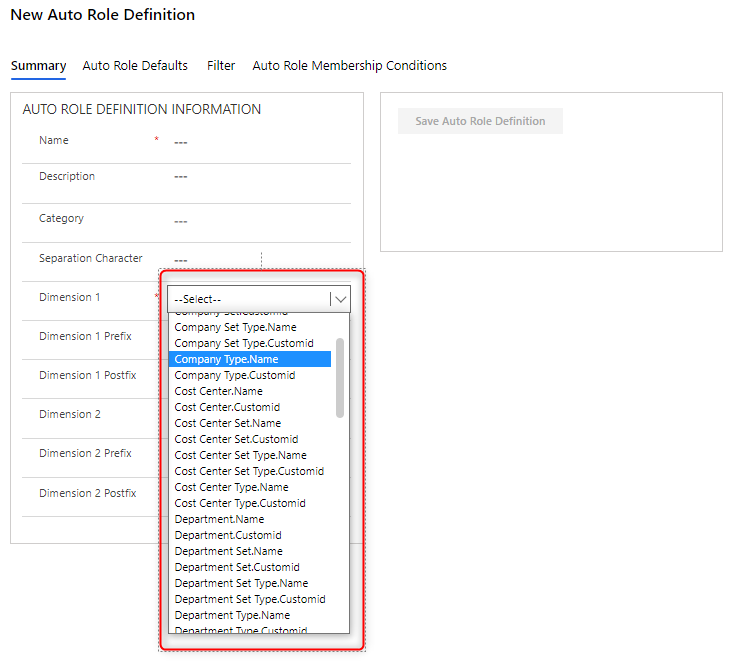Click Save Auto Role Definition button

[480, 121]
